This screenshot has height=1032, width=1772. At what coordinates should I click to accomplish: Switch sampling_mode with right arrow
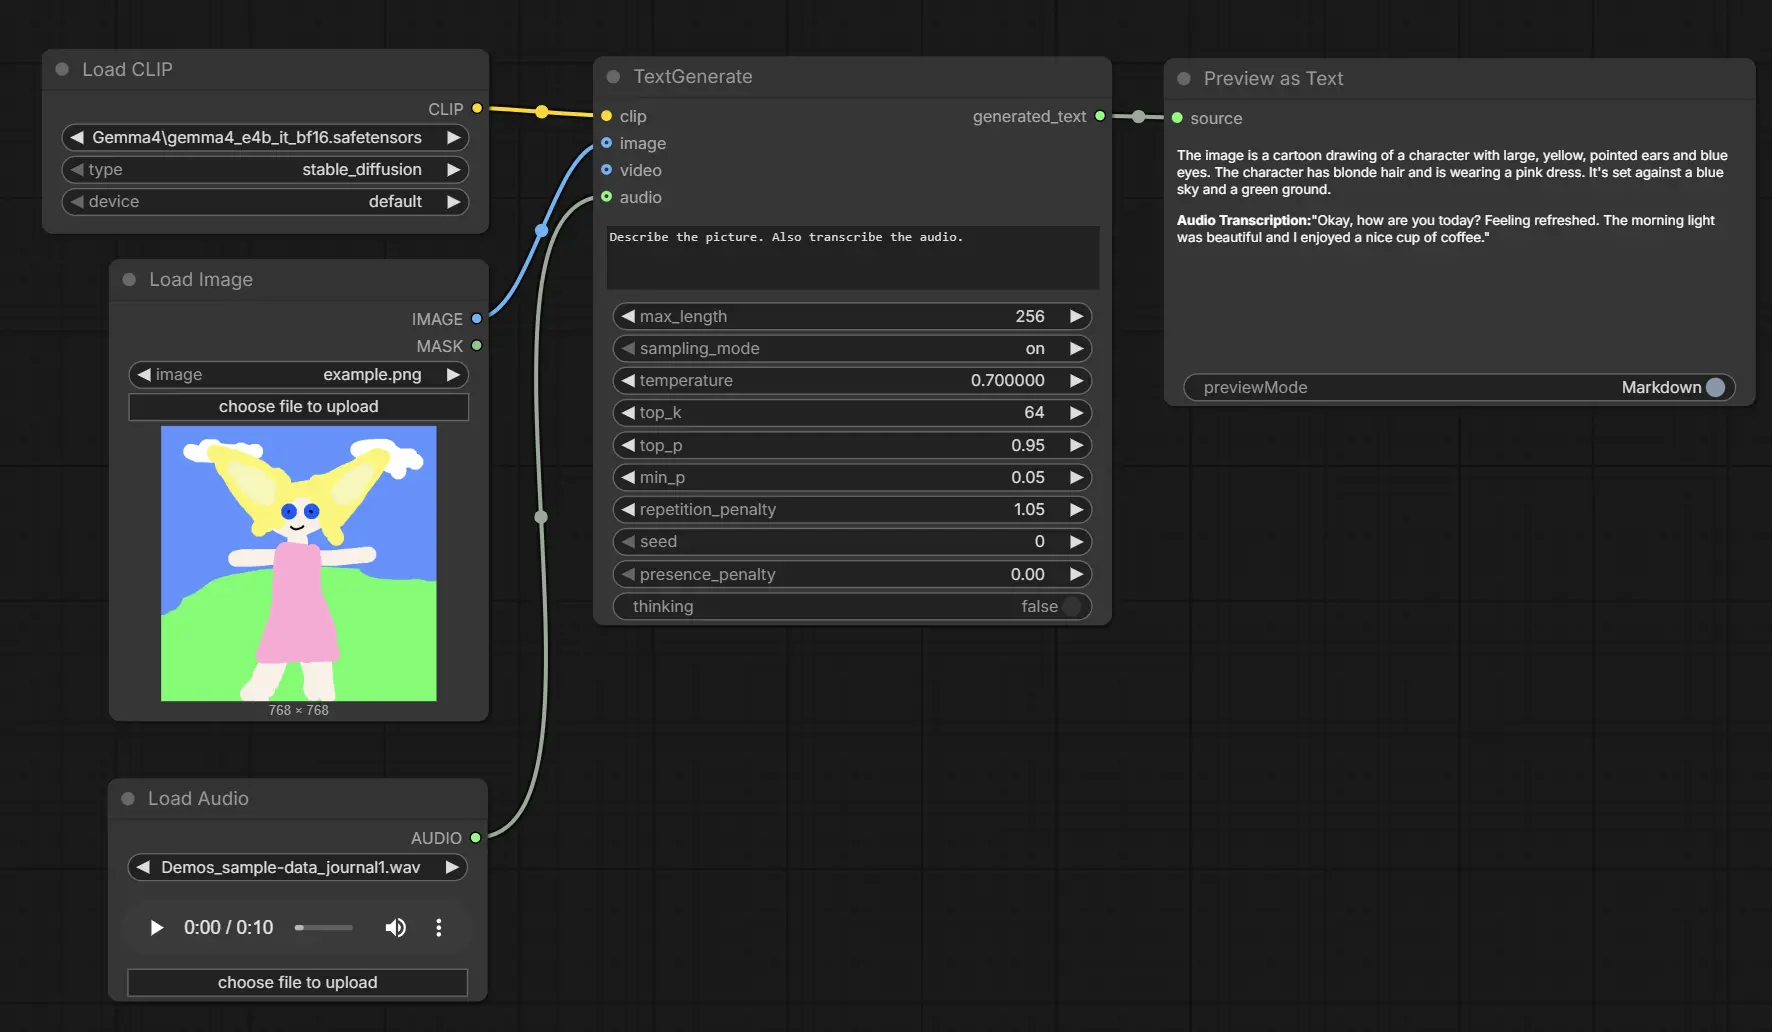click(x=1076, y=348)
